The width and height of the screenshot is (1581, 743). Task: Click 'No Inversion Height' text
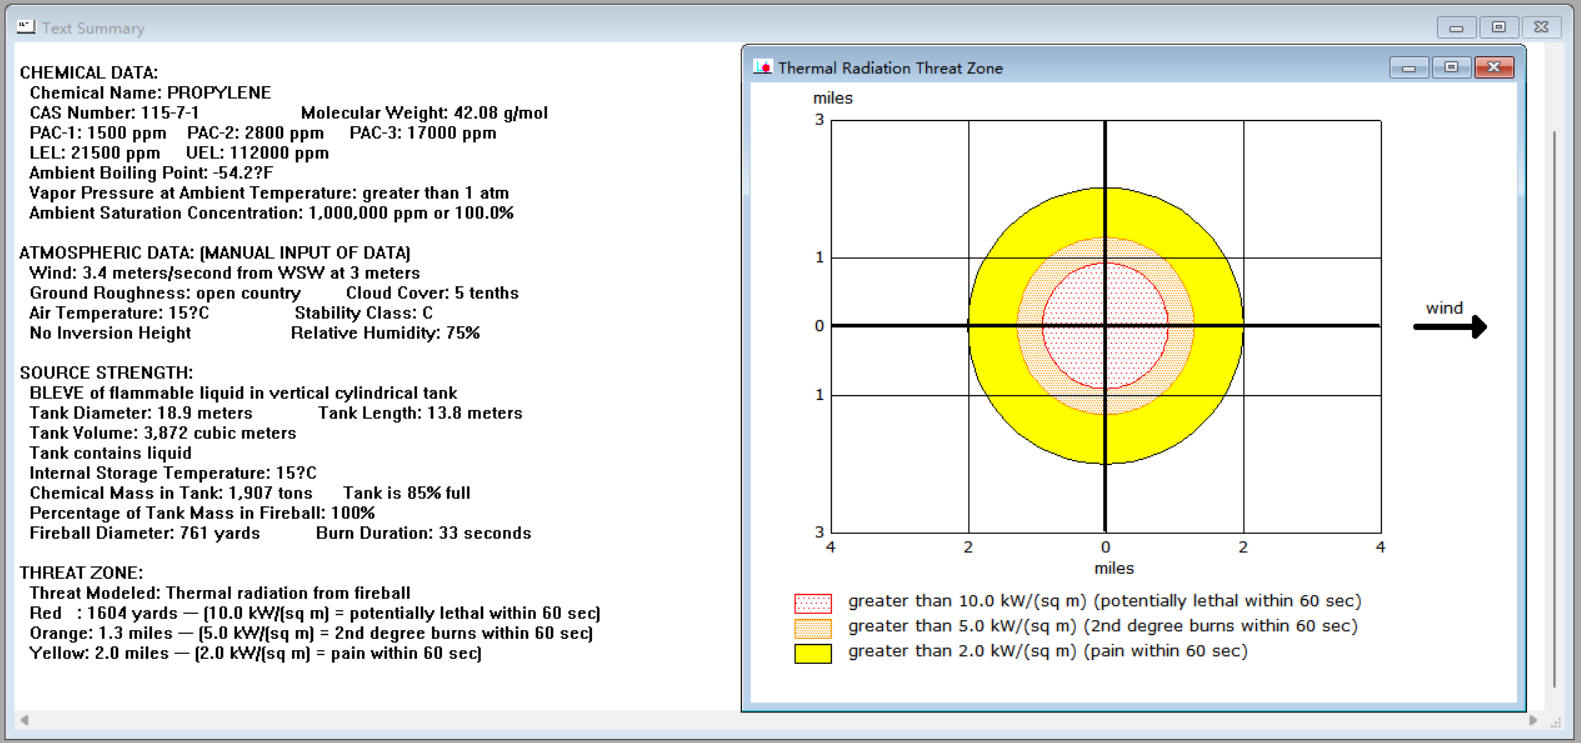pyautogui.click(x=110, y=333)
